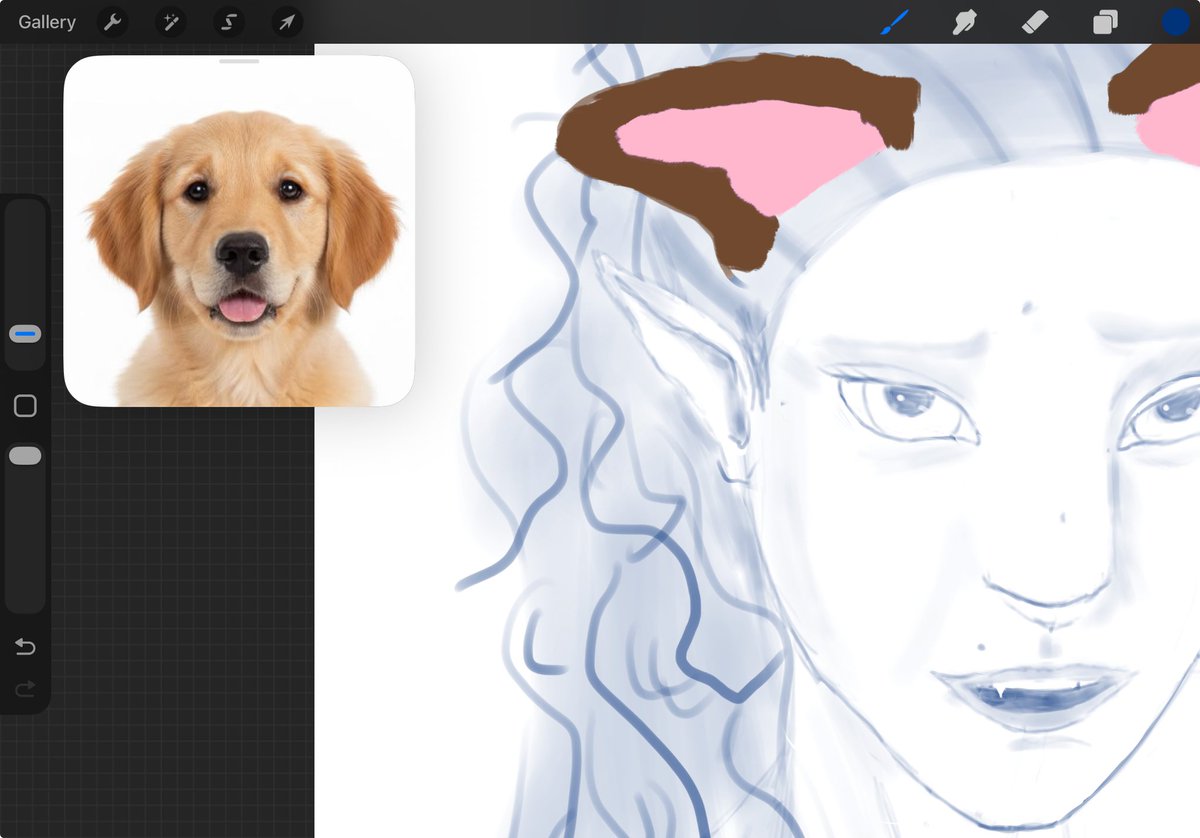Open the active blue color picker
This screenshot has height=838, width=1200.
click(x=1175, y=22)
